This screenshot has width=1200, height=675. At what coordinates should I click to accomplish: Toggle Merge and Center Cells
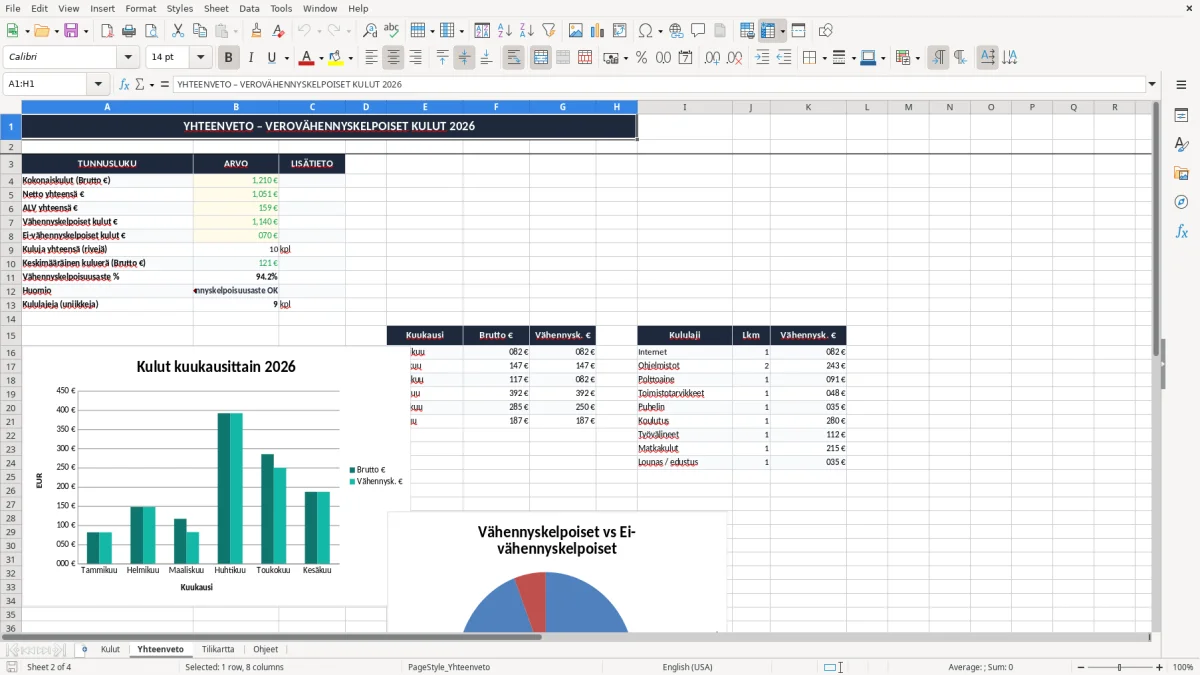click(541, 58)
